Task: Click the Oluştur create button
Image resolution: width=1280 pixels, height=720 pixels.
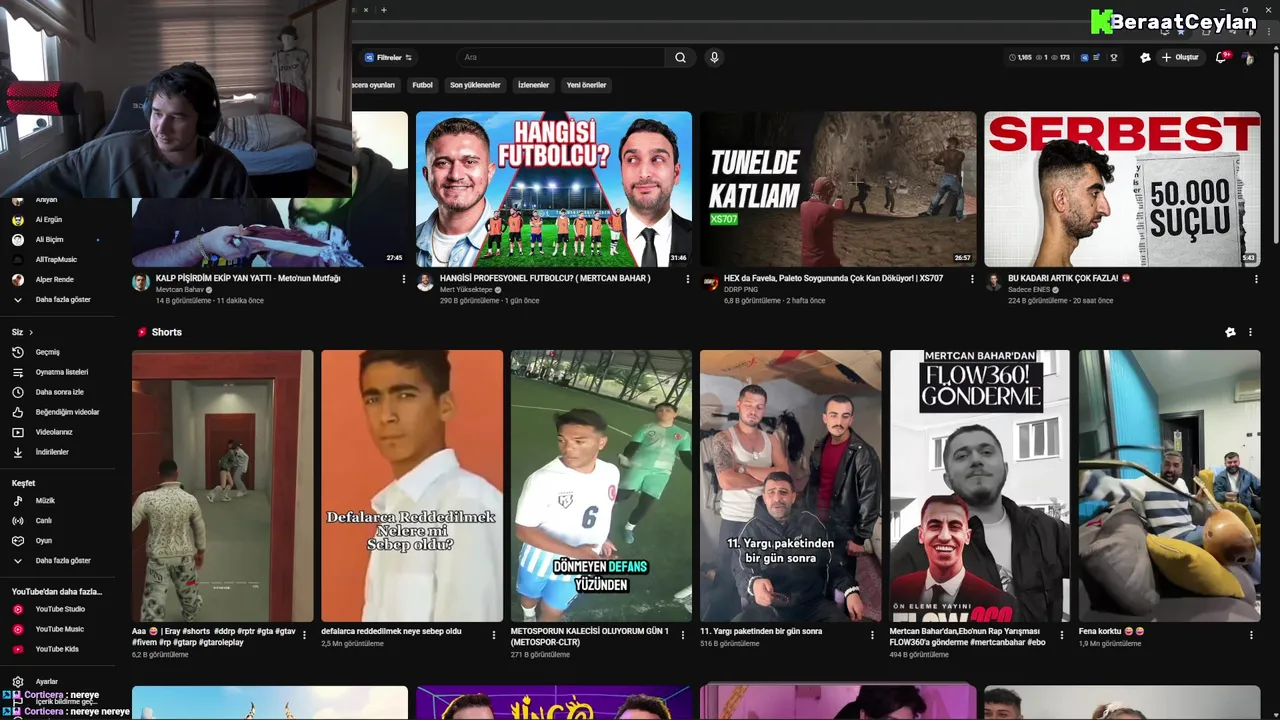Action: (1180, 57)
